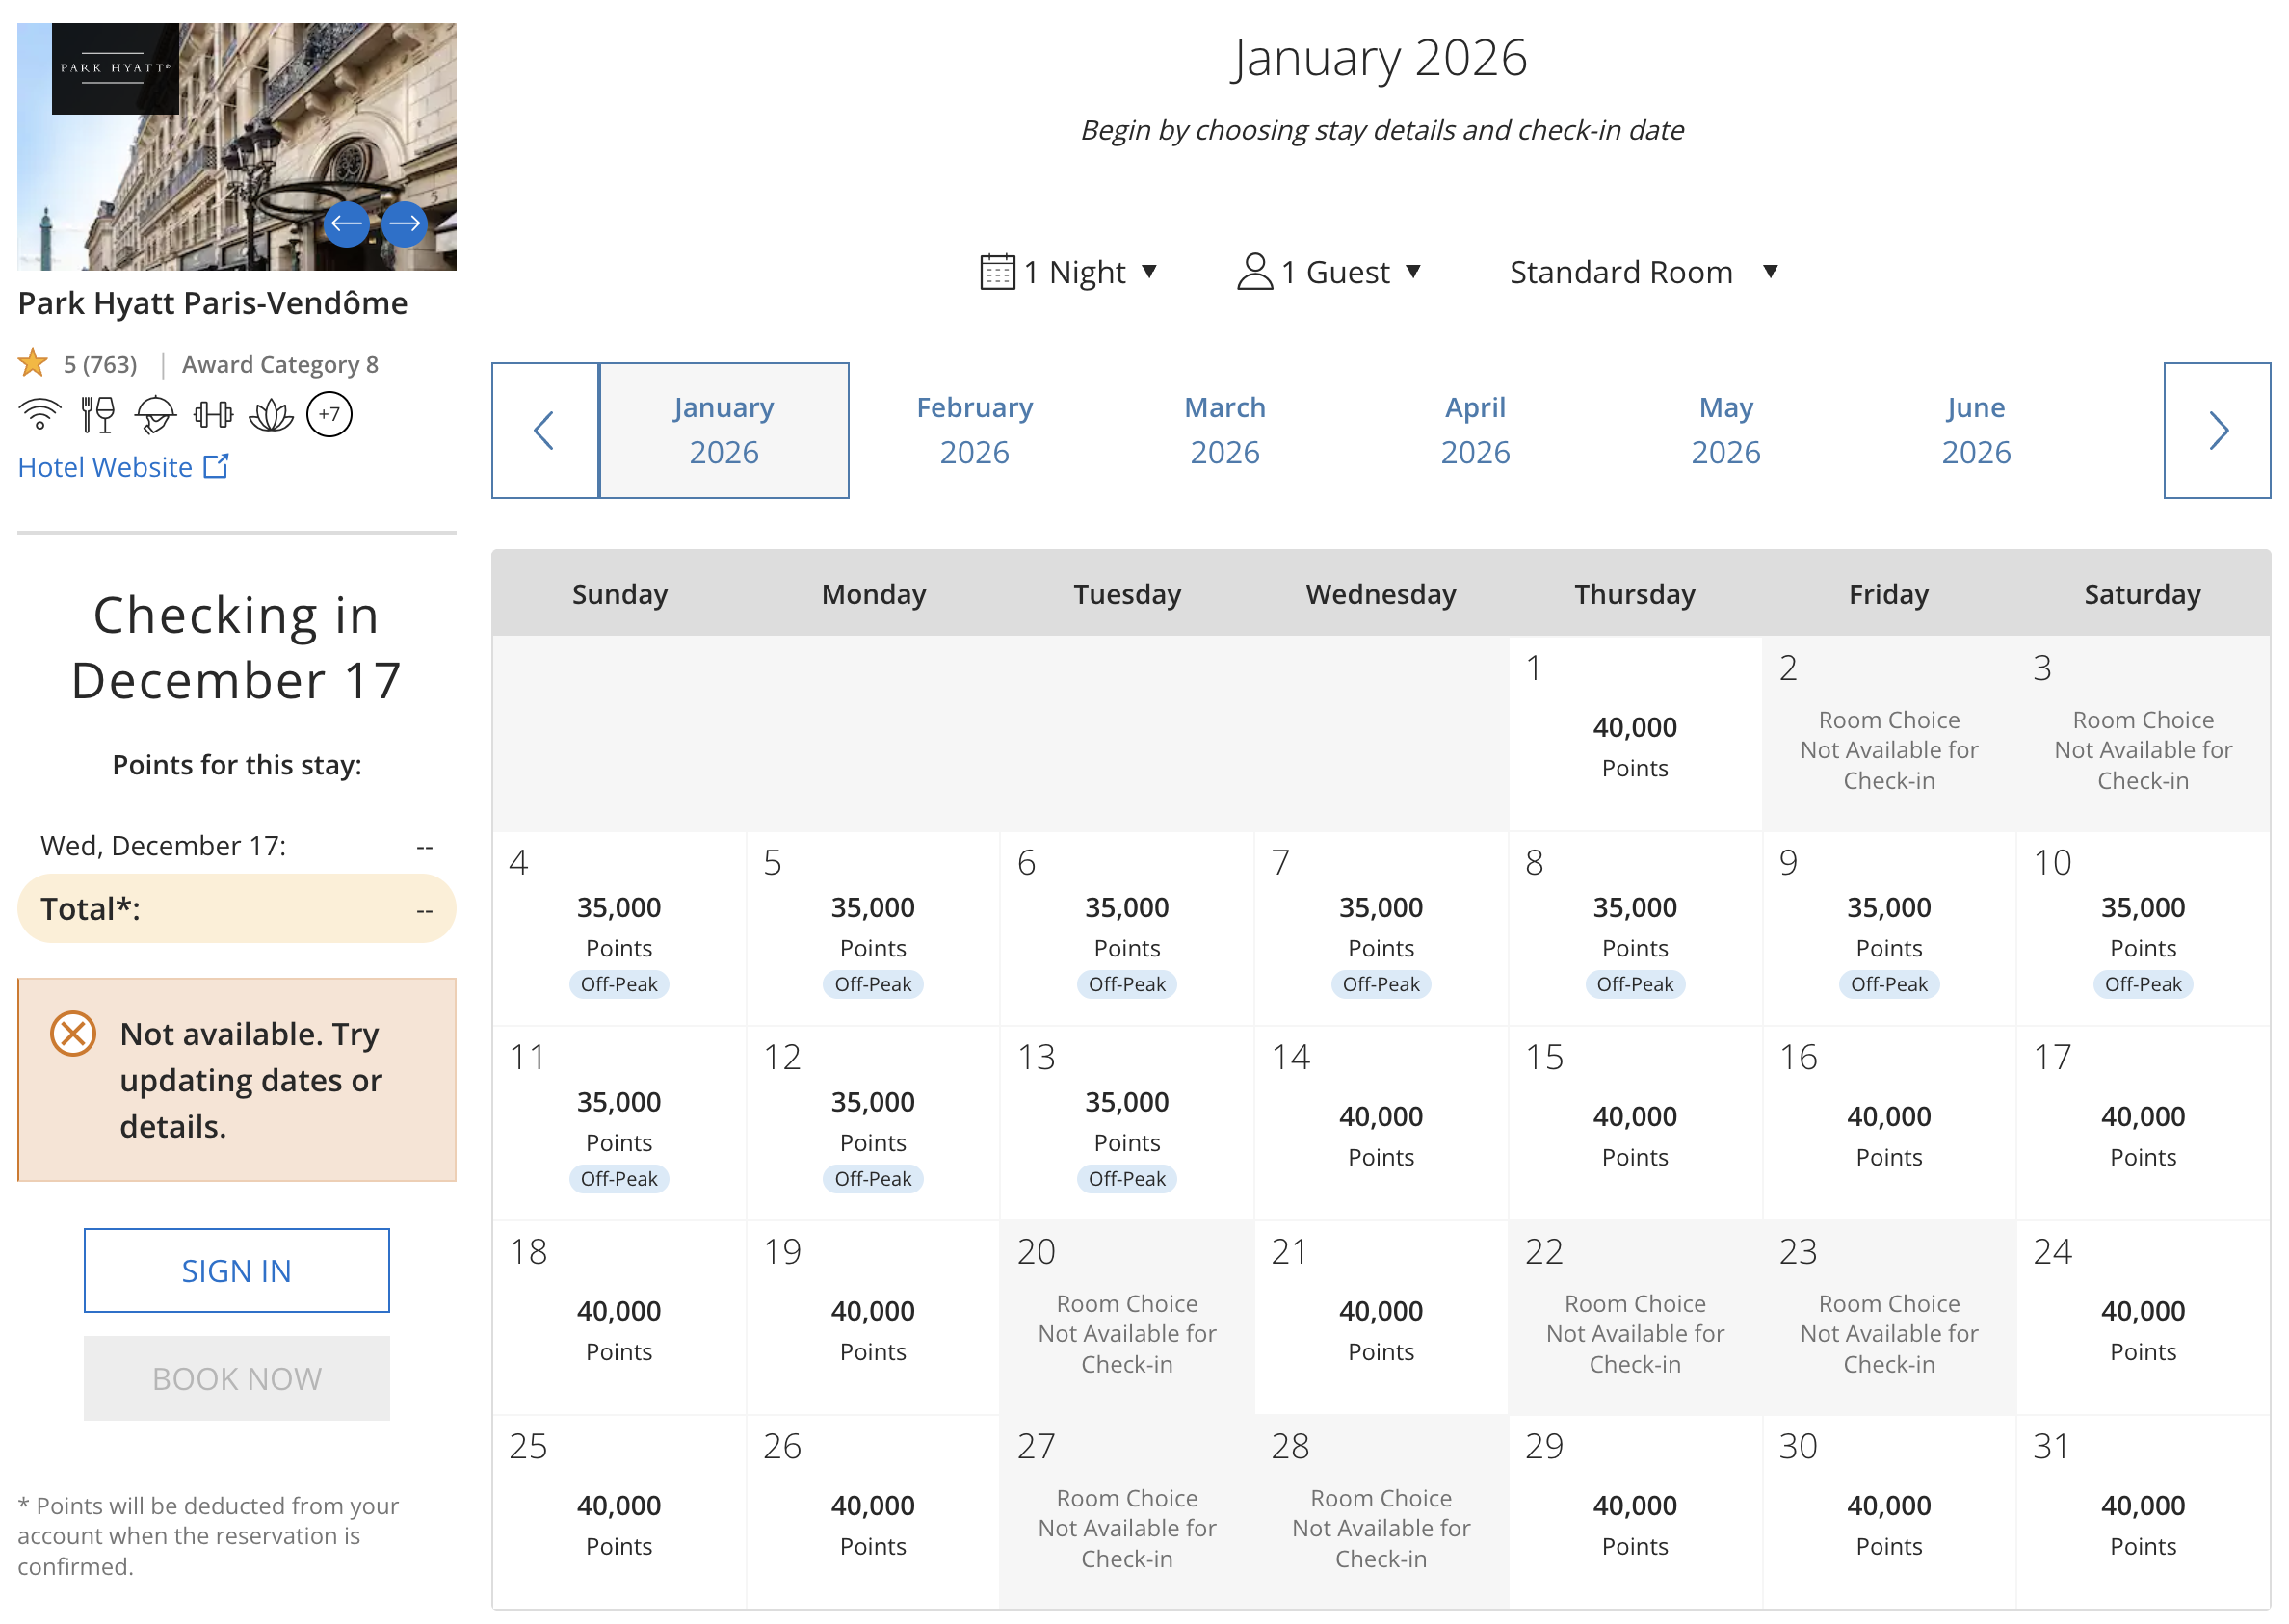The height and width of the screenshot is (1624, 2289).
Task: Select the April 2026 month tab
Action: (x=1475, y=431)
